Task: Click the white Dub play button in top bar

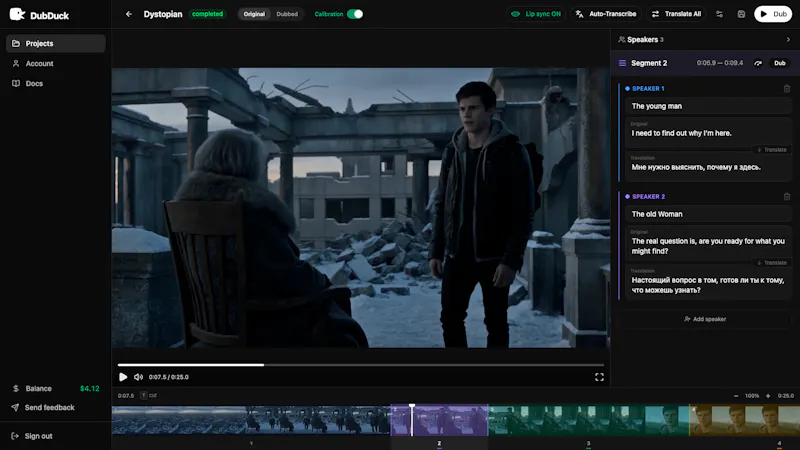Action: pyautogui.click(x=773, y=14)
